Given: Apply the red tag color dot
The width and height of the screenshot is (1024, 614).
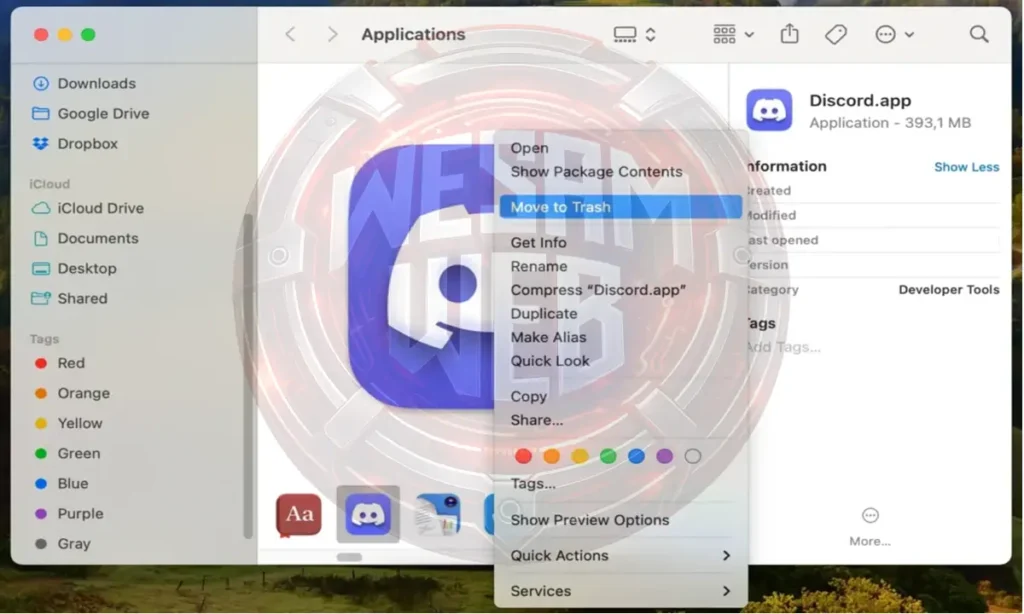Looking at the screenshot, I should (523, 456).
